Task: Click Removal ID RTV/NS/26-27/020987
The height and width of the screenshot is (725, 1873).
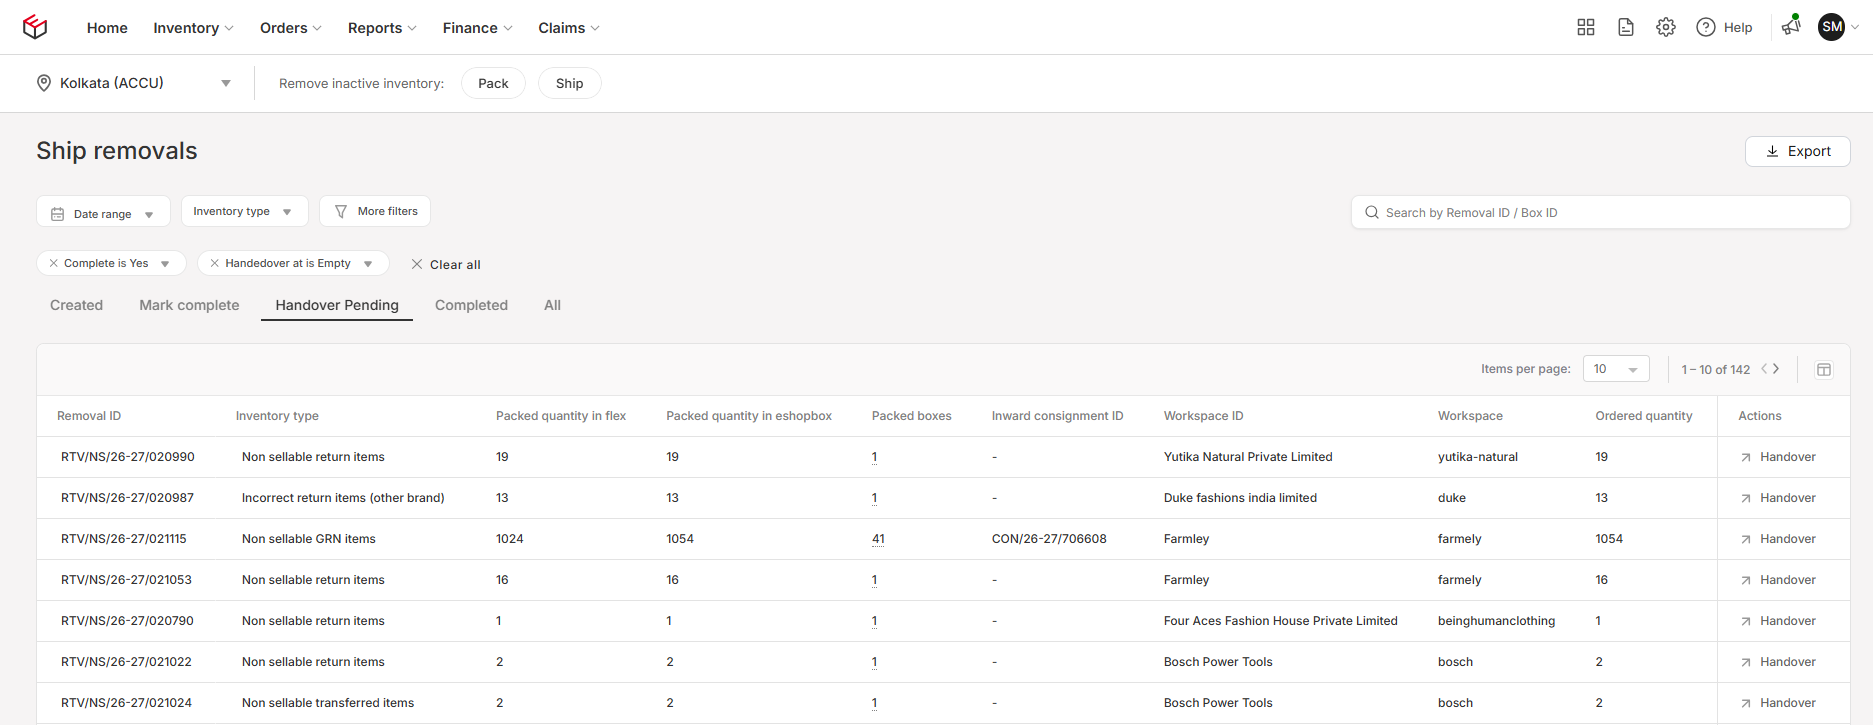Action: 127,498
